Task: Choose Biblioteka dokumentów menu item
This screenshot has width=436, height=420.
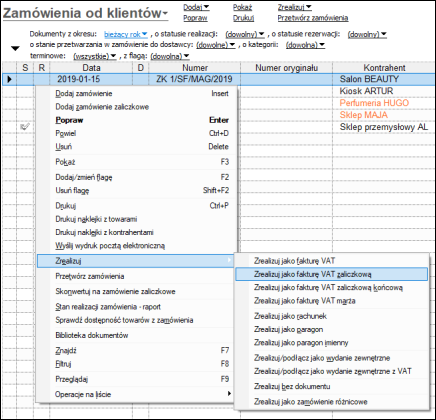Action: point(137,335)
